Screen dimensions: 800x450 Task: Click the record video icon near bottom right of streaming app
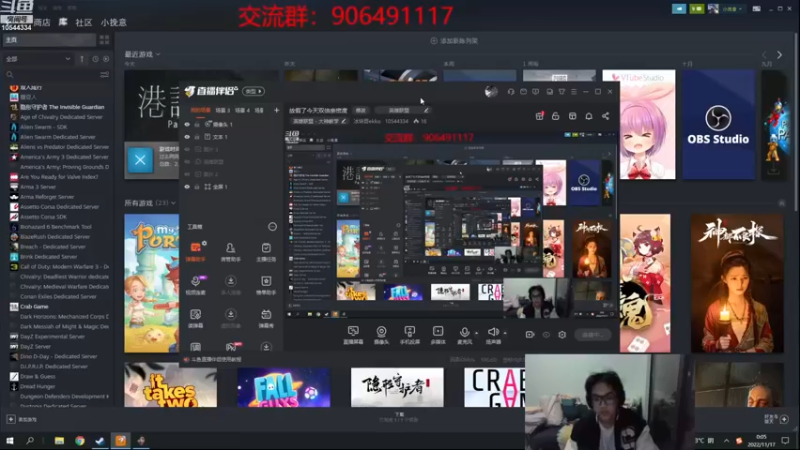tap(530, 335)
